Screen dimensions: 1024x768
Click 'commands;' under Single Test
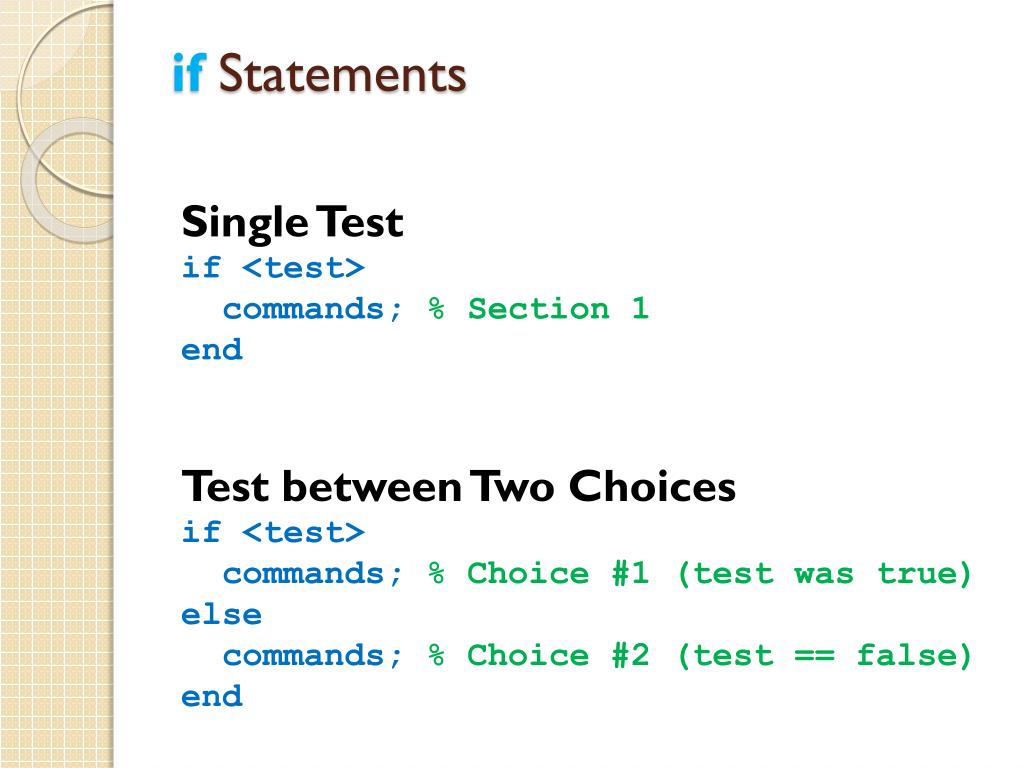click(x=312, y=309)
